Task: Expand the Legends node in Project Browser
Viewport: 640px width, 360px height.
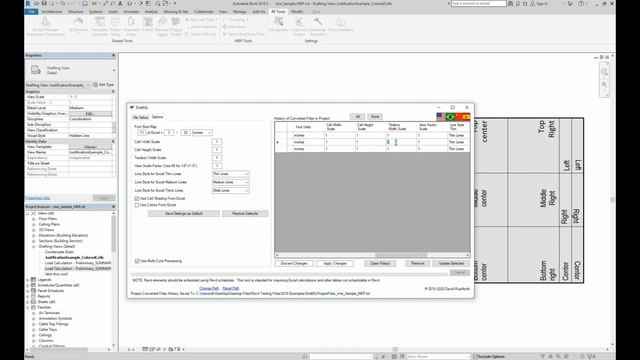Action: (28, 280)
